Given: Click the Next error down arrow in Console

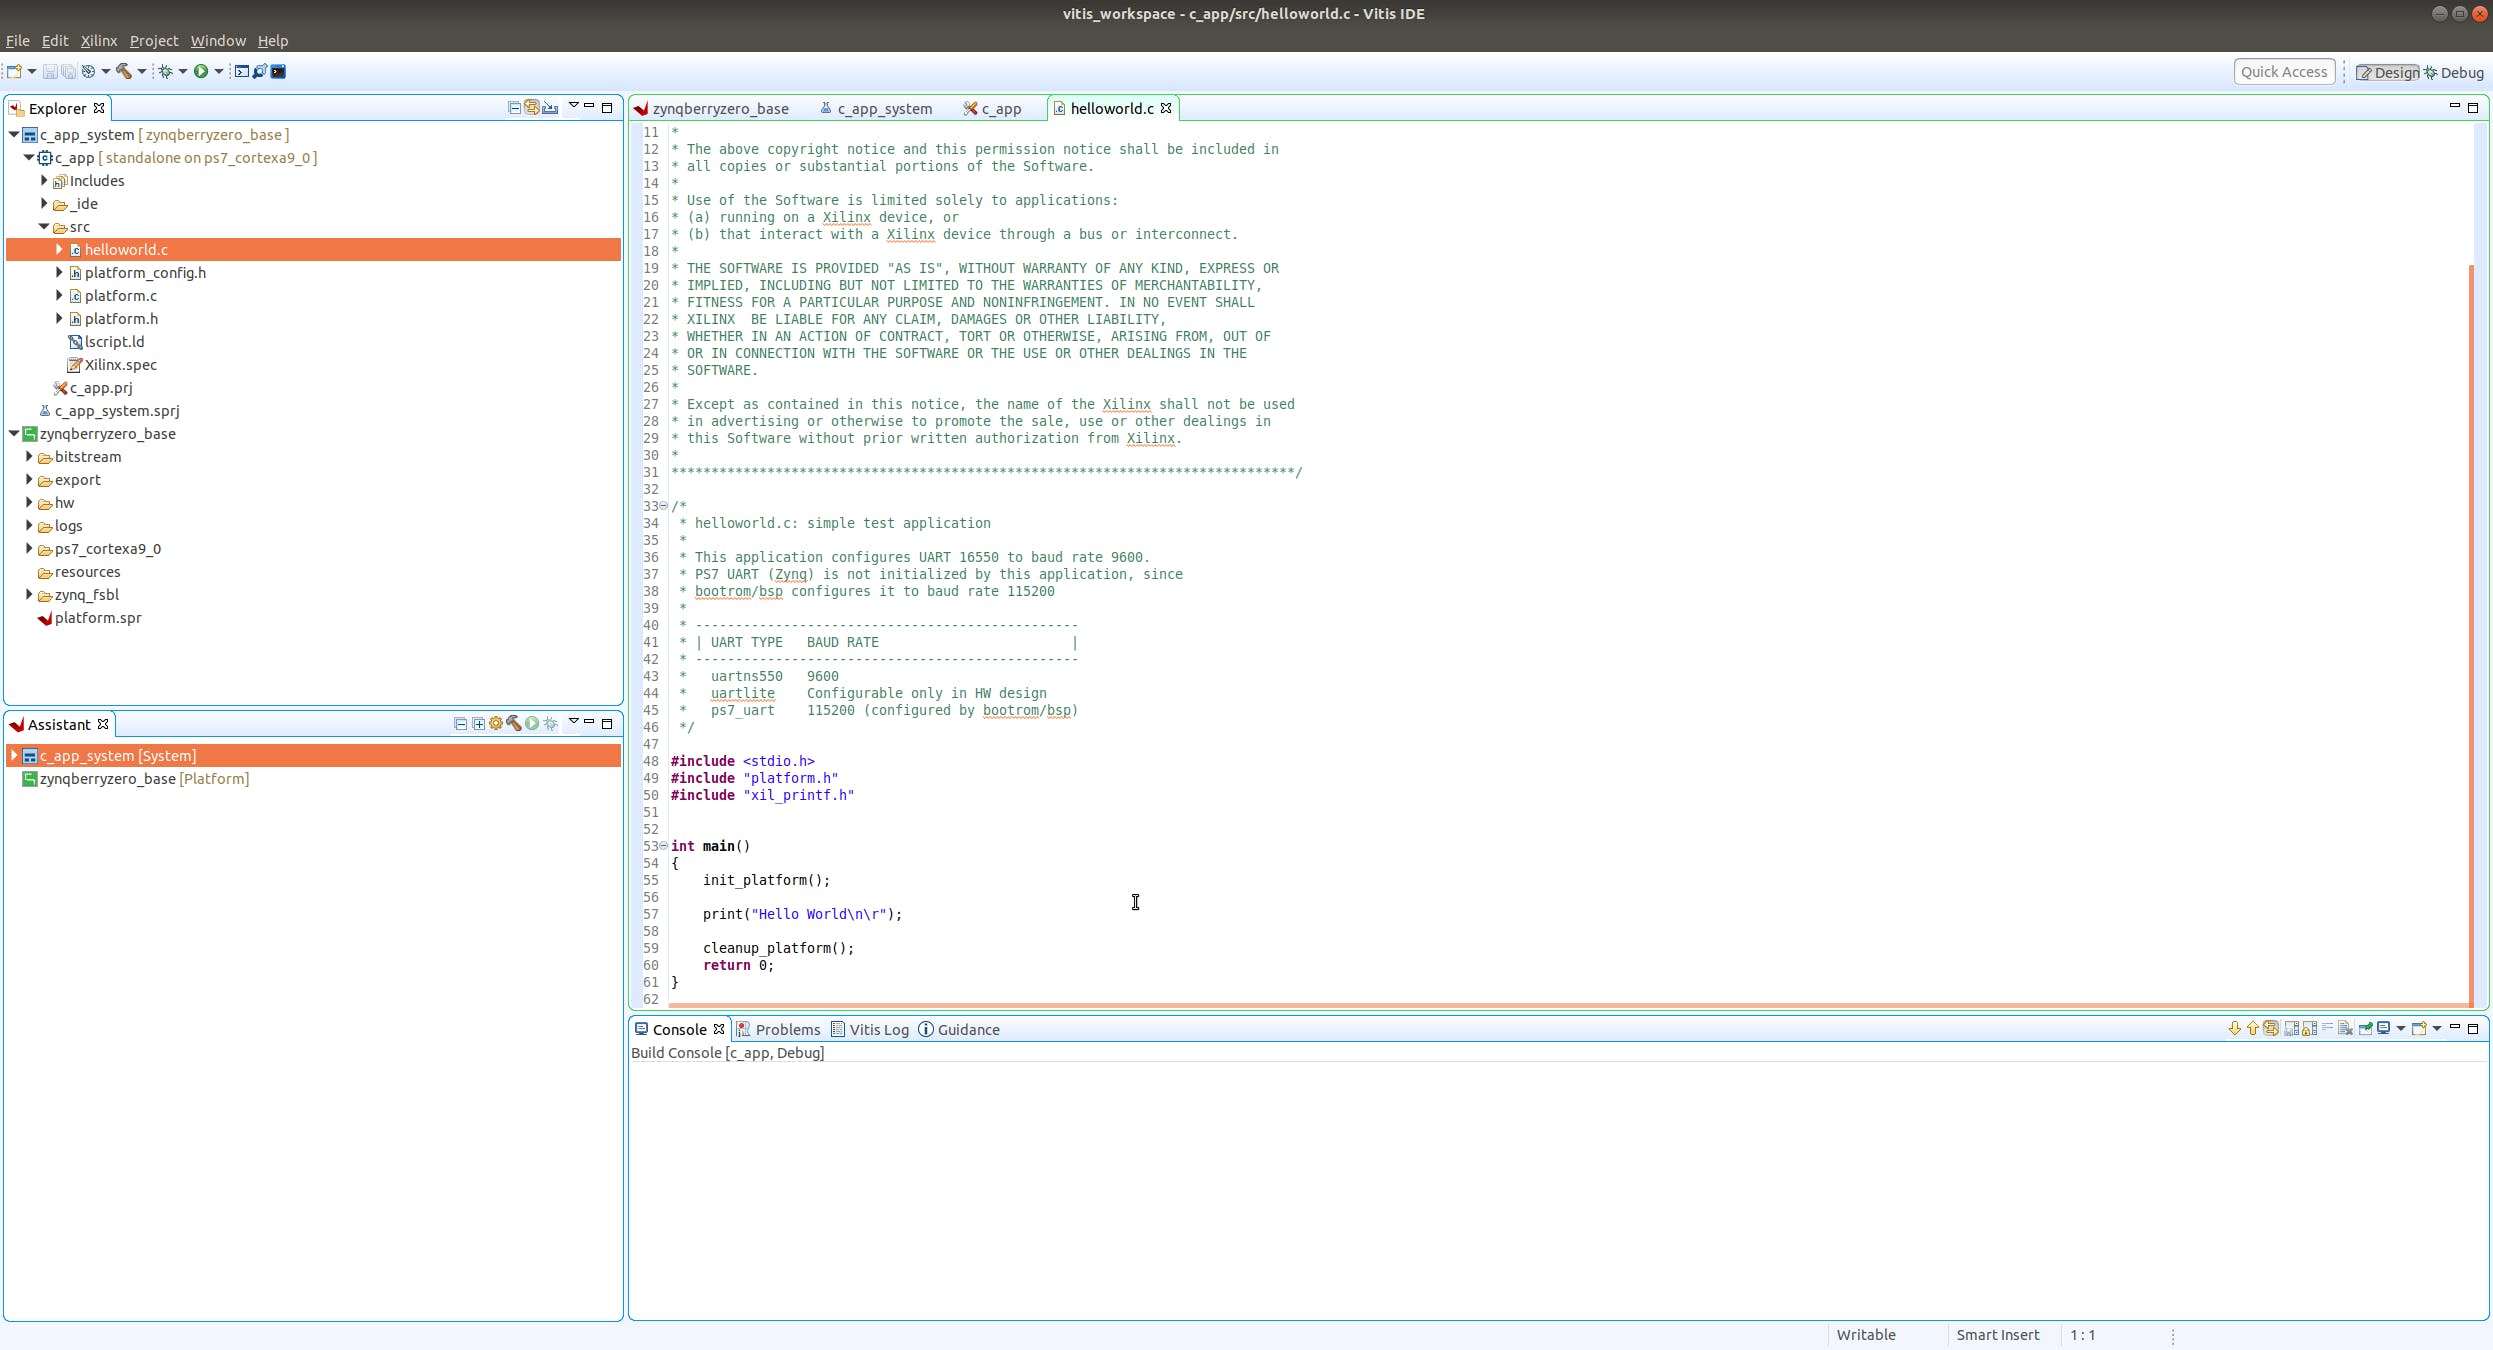Looking at the screenshot, I should pos(2235,1028).
